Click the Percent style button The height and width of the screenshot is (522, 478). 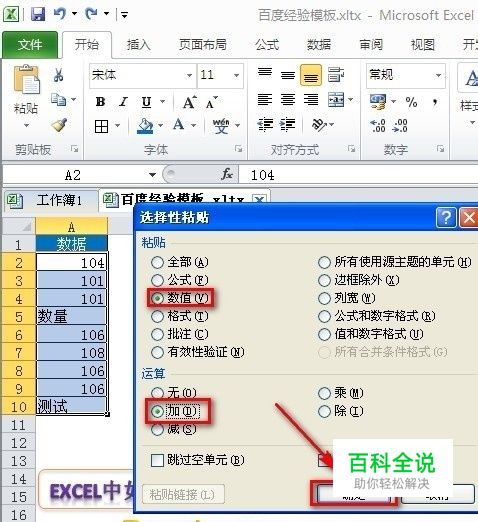[411, 102]
